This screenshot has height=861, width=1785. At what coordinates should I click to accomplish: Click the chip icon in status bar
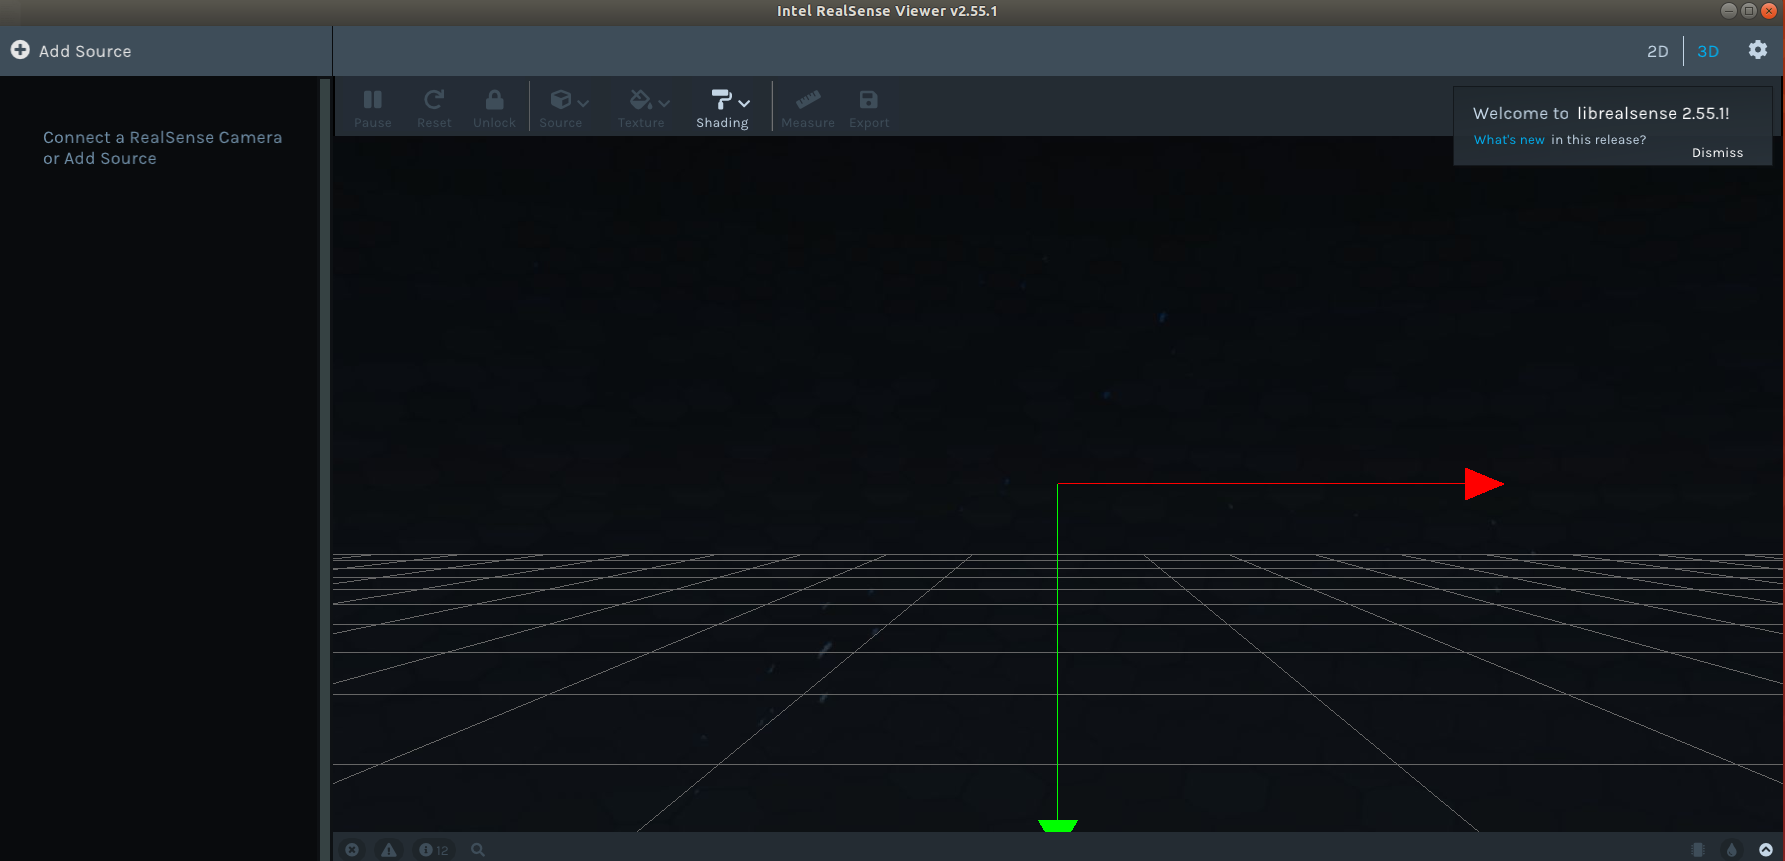tap(1698, 850)
